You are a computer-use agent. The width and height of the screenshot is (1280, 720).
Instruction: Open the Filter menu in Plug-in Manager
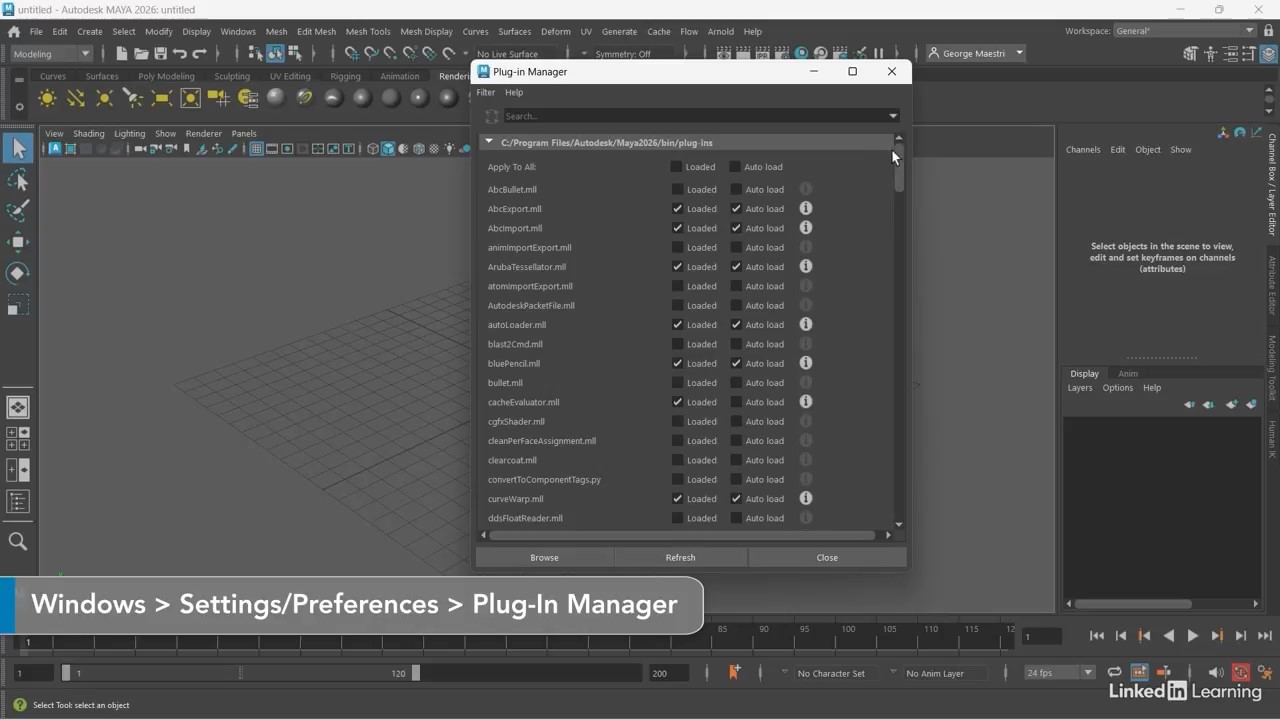(486, 92)
